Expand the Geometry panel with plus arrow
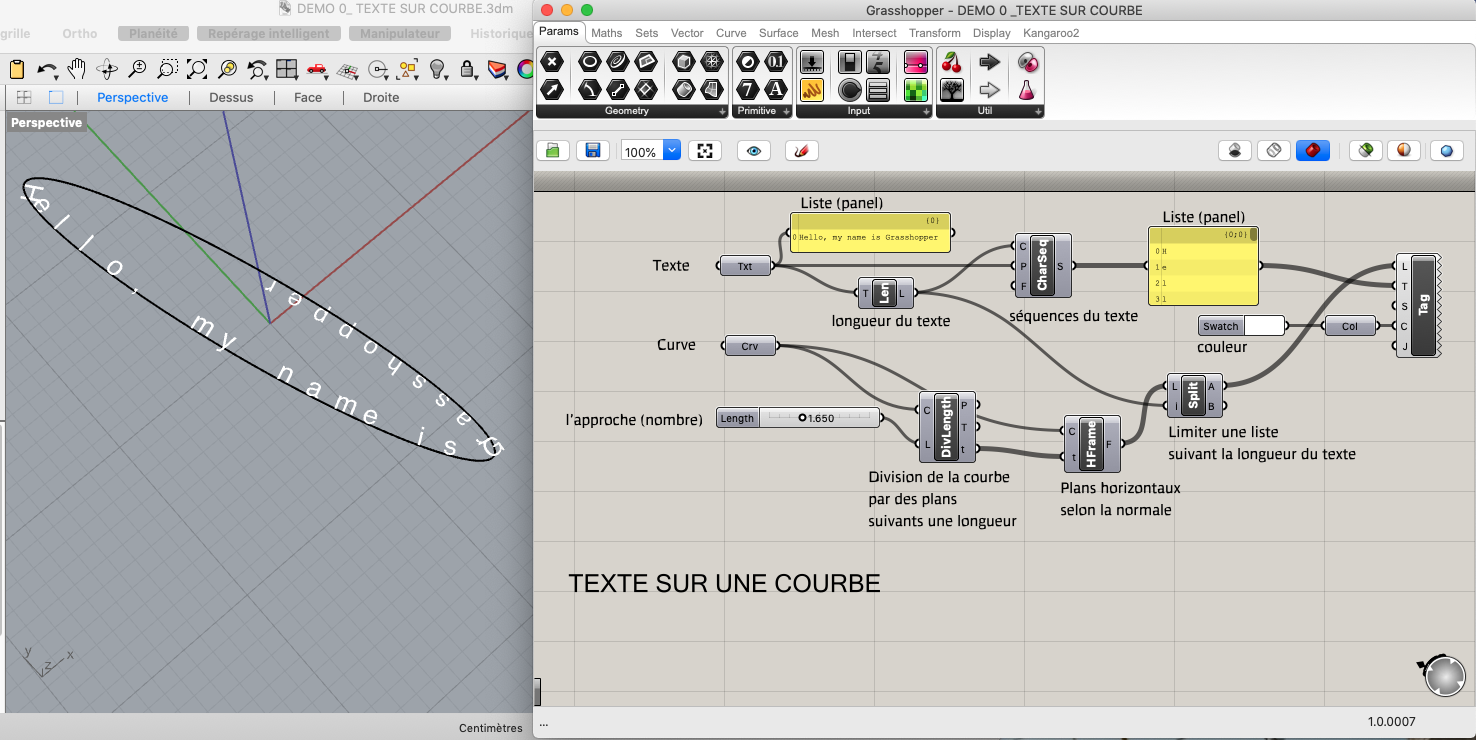The image size is (1476, 740). [722, 111]
